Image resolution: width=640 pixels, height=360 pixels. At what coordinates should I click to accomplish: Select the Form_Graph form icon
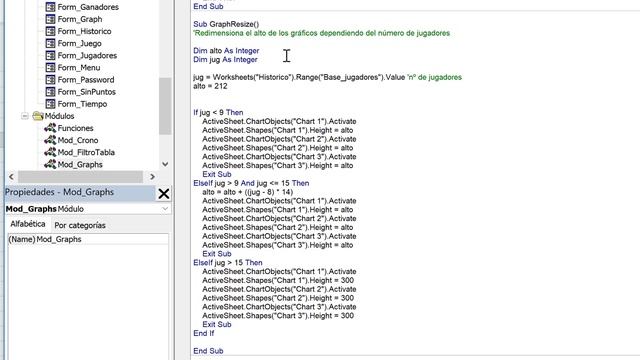click(x=50, y=19)
